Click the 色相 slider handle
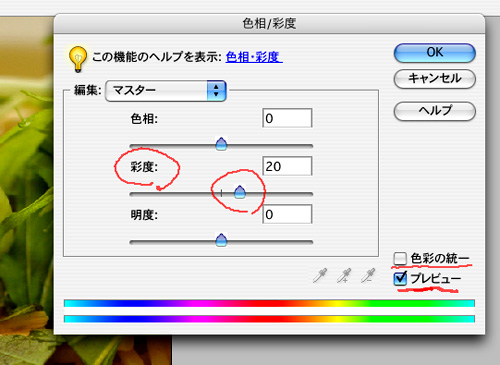The height and width of the screenshot is (365, 500). point(221,144)
